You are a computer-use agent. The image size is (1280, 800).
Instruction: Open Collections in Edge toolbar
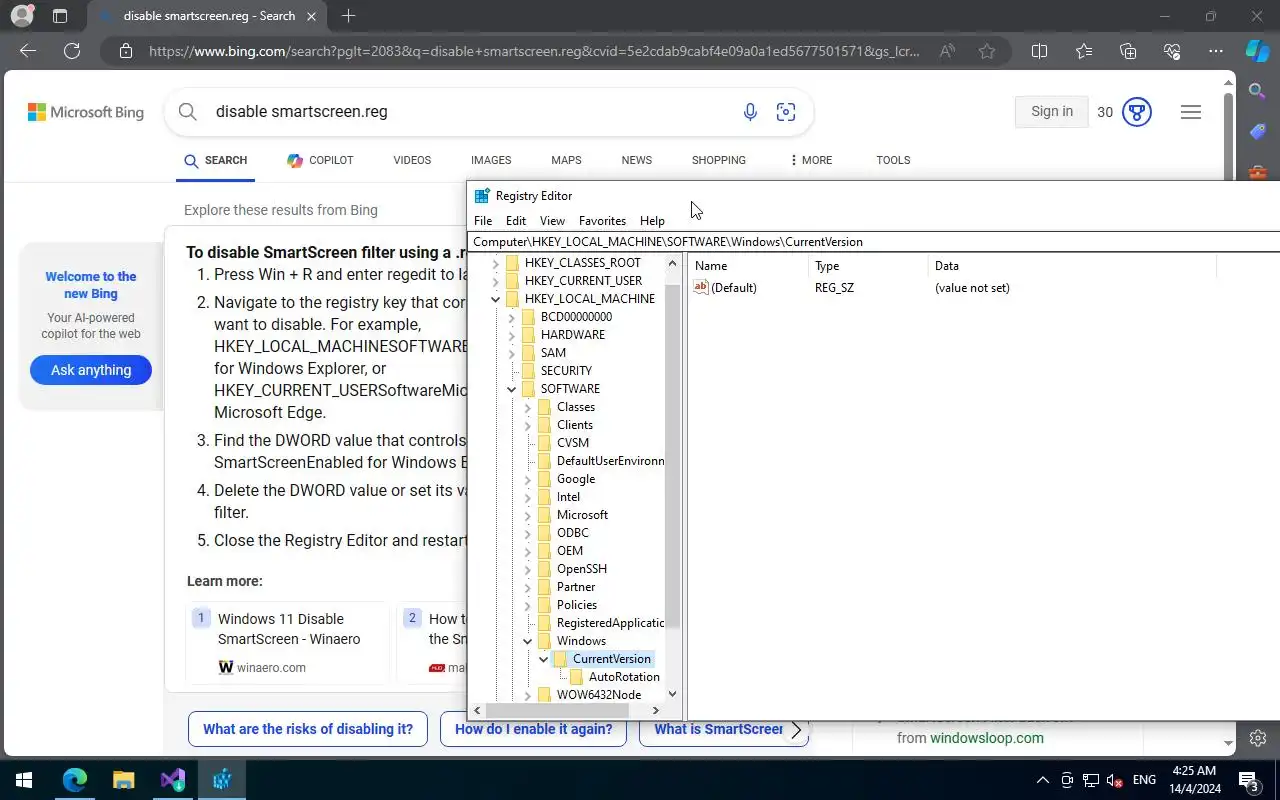tap(1128, 51)
